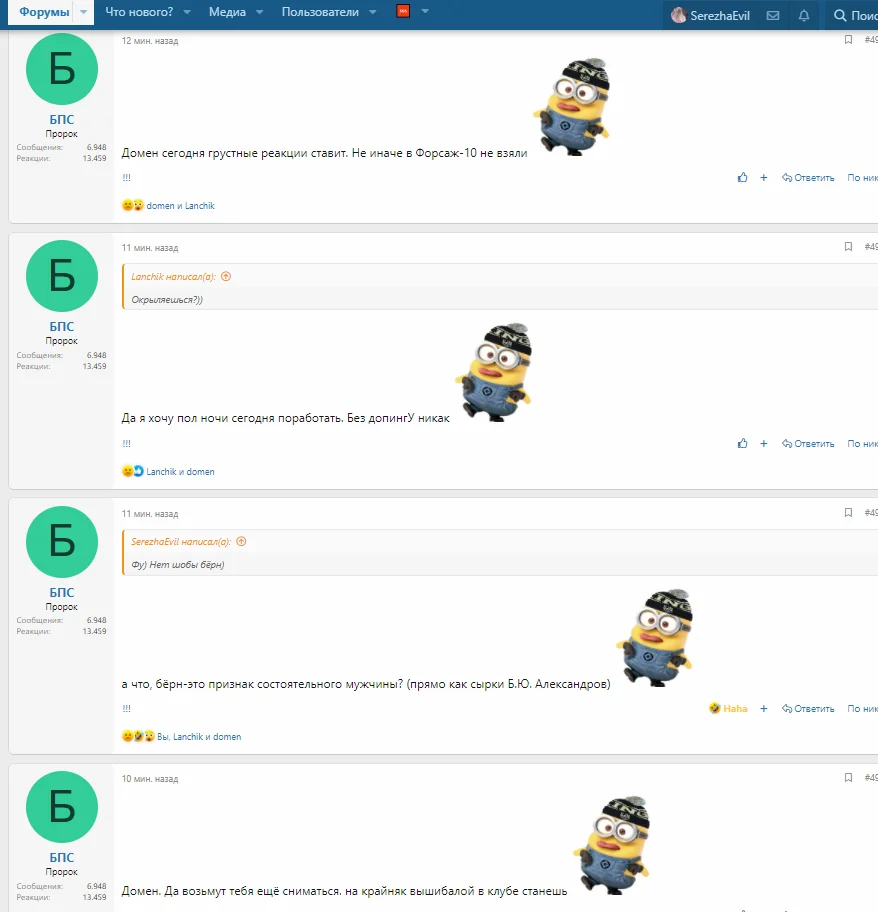This screenshot has height=912, width=878.
Task: Open the 12 мин. назад timestamp
Action: click(x=150, y=41)
